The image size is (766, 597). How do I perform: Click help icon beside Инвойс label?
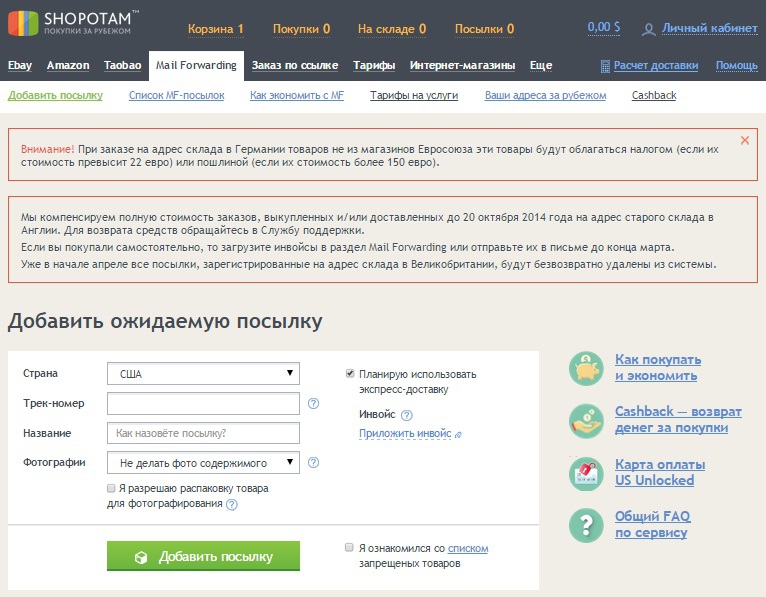pos(406,415)
